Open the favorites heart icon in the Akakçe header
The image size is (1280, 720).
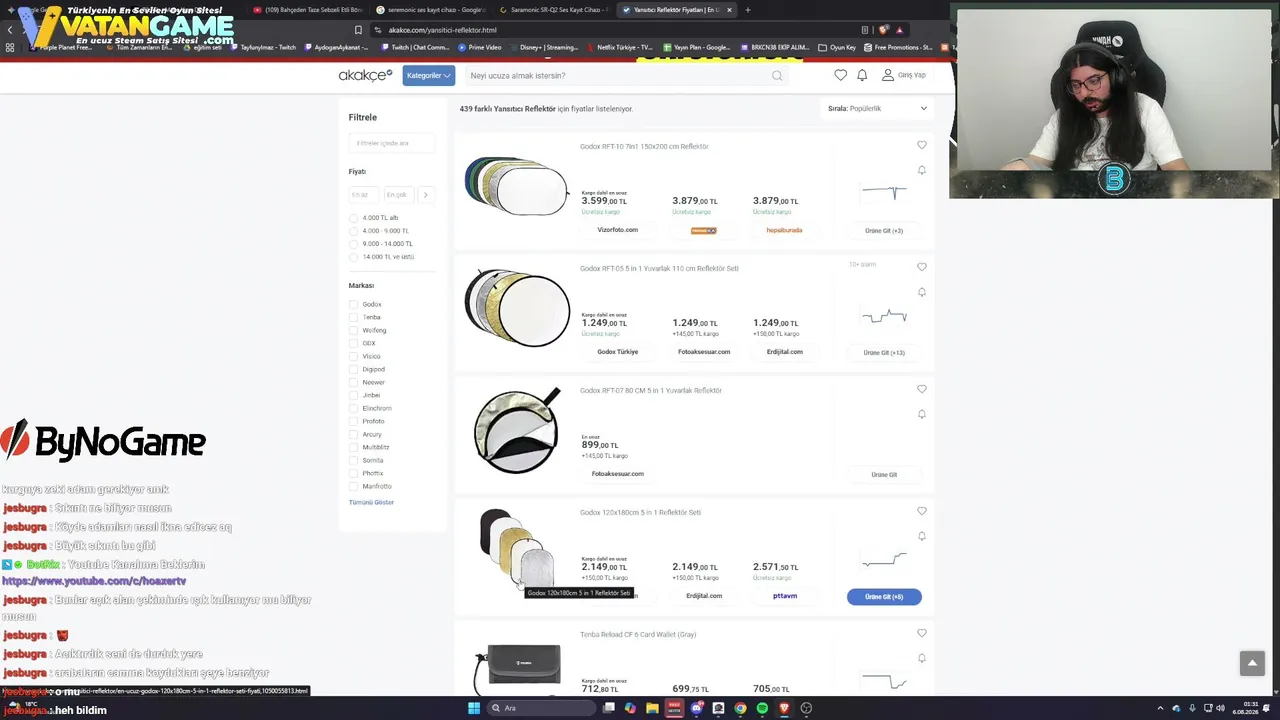point(840,75)
